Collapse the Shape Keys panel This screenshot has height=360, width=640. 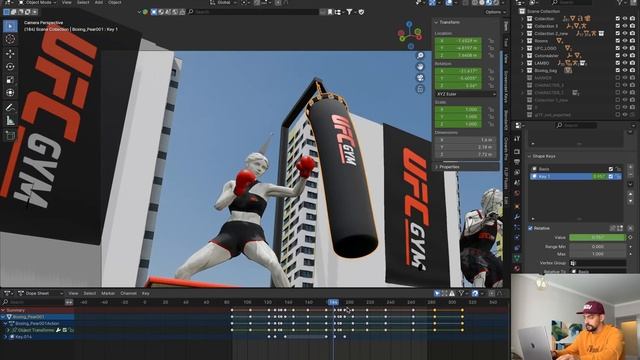tap(529, 156)
